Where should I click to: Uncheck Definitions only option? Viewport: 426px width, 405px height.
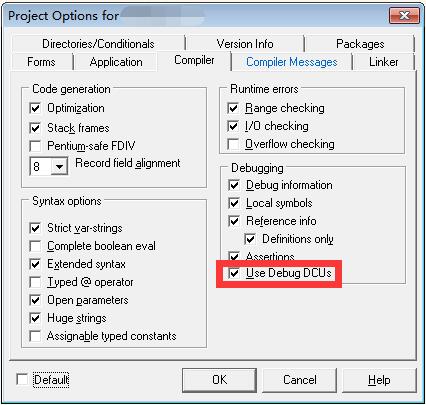pyautogui.click(x=250, y=239)
